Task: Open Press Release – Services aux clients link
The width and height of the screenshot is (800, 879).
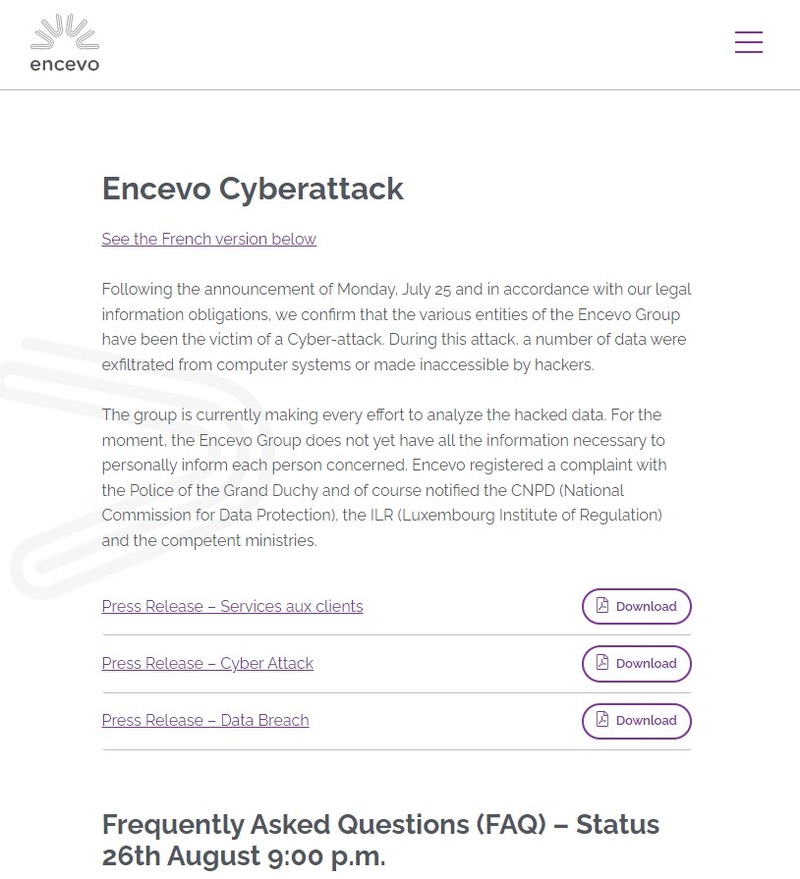Action: point(232,606)
